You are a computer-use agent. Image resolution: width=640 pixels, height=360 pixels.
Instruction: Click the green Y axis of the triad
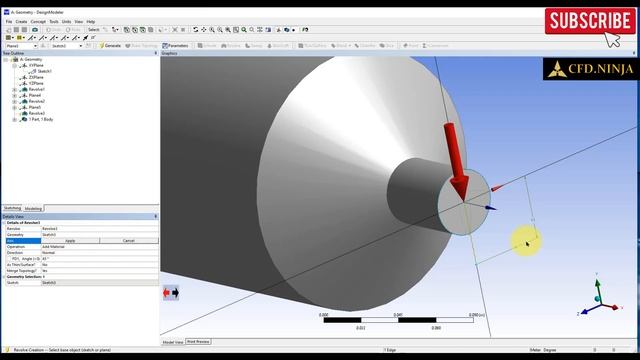598,287
